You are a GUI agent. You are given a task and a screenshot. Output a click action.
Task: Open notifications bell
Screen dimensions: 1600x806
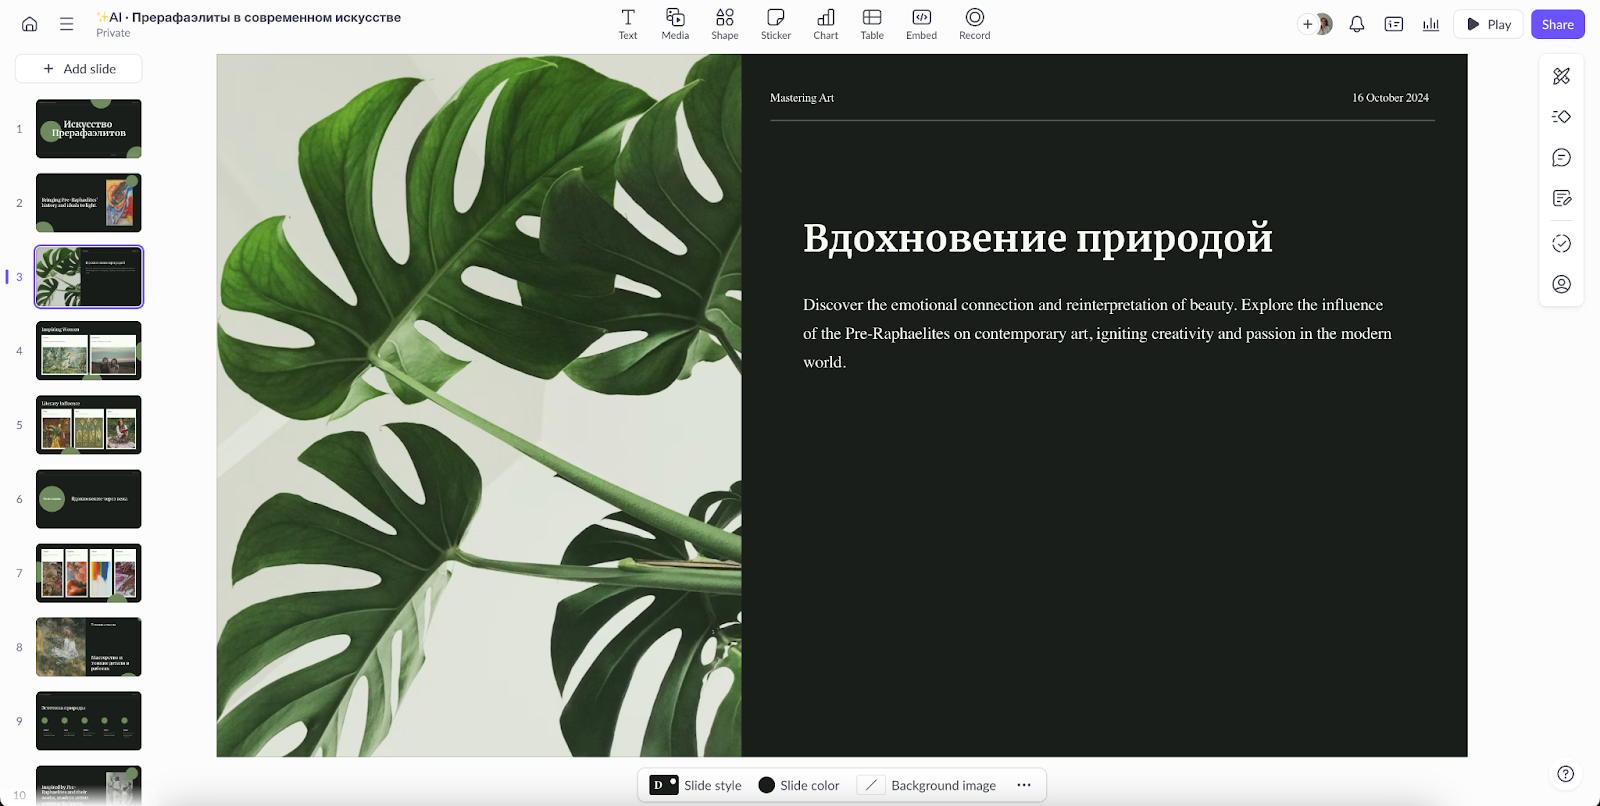1357,24
